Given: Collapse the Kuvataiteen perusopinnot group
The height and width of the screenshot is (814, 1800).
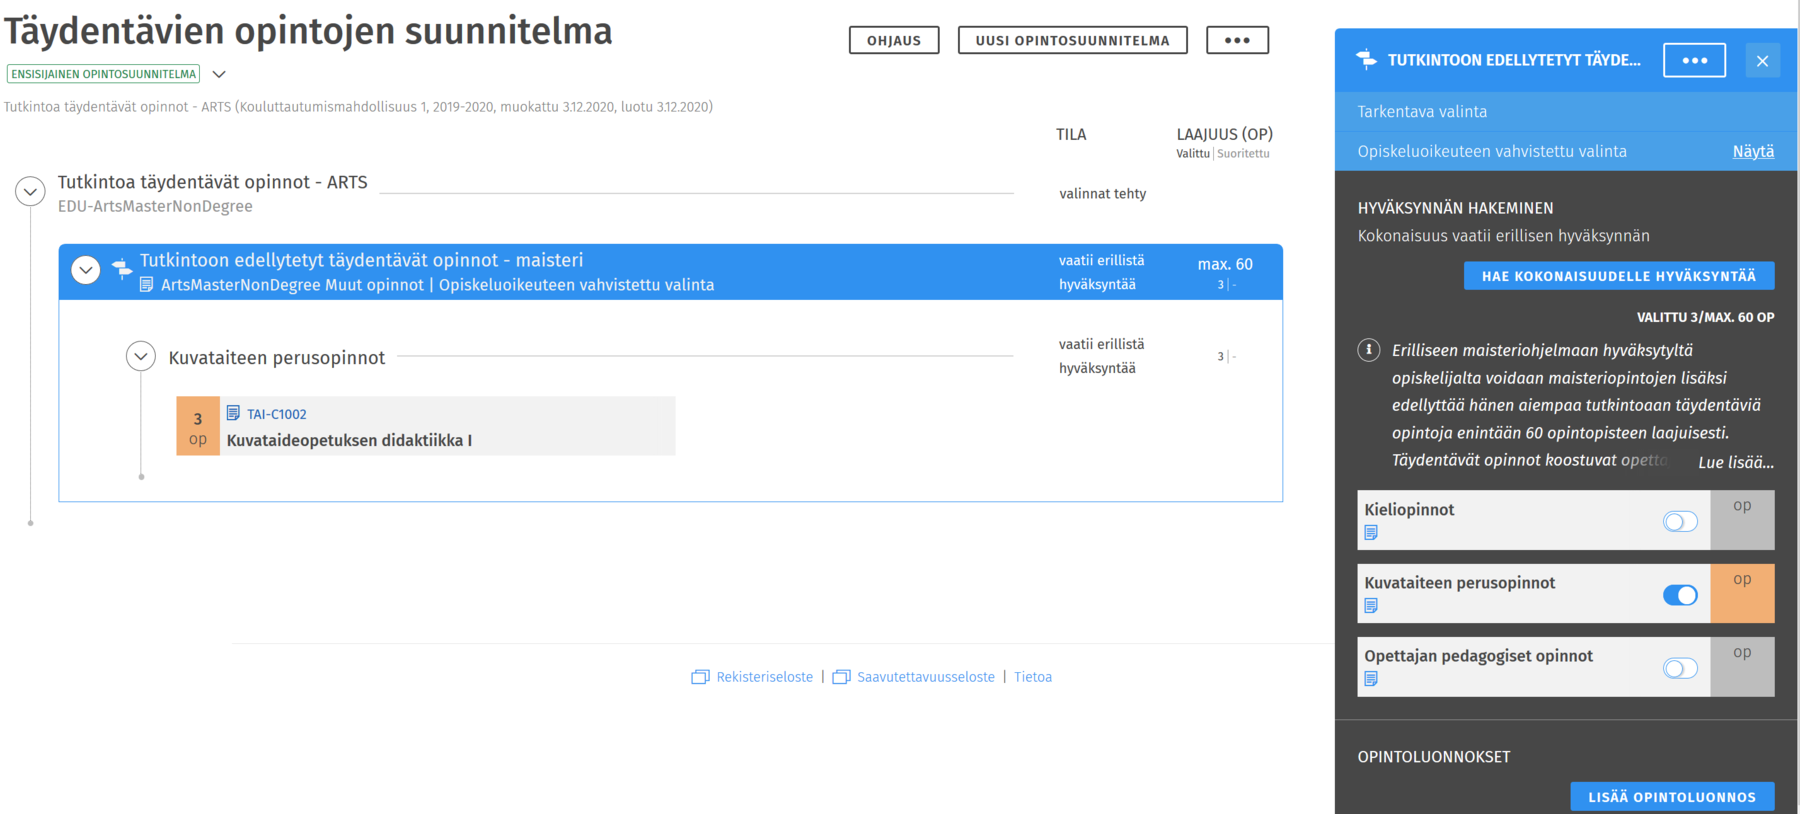Looking at the screenshot, I should click(141, 356).
